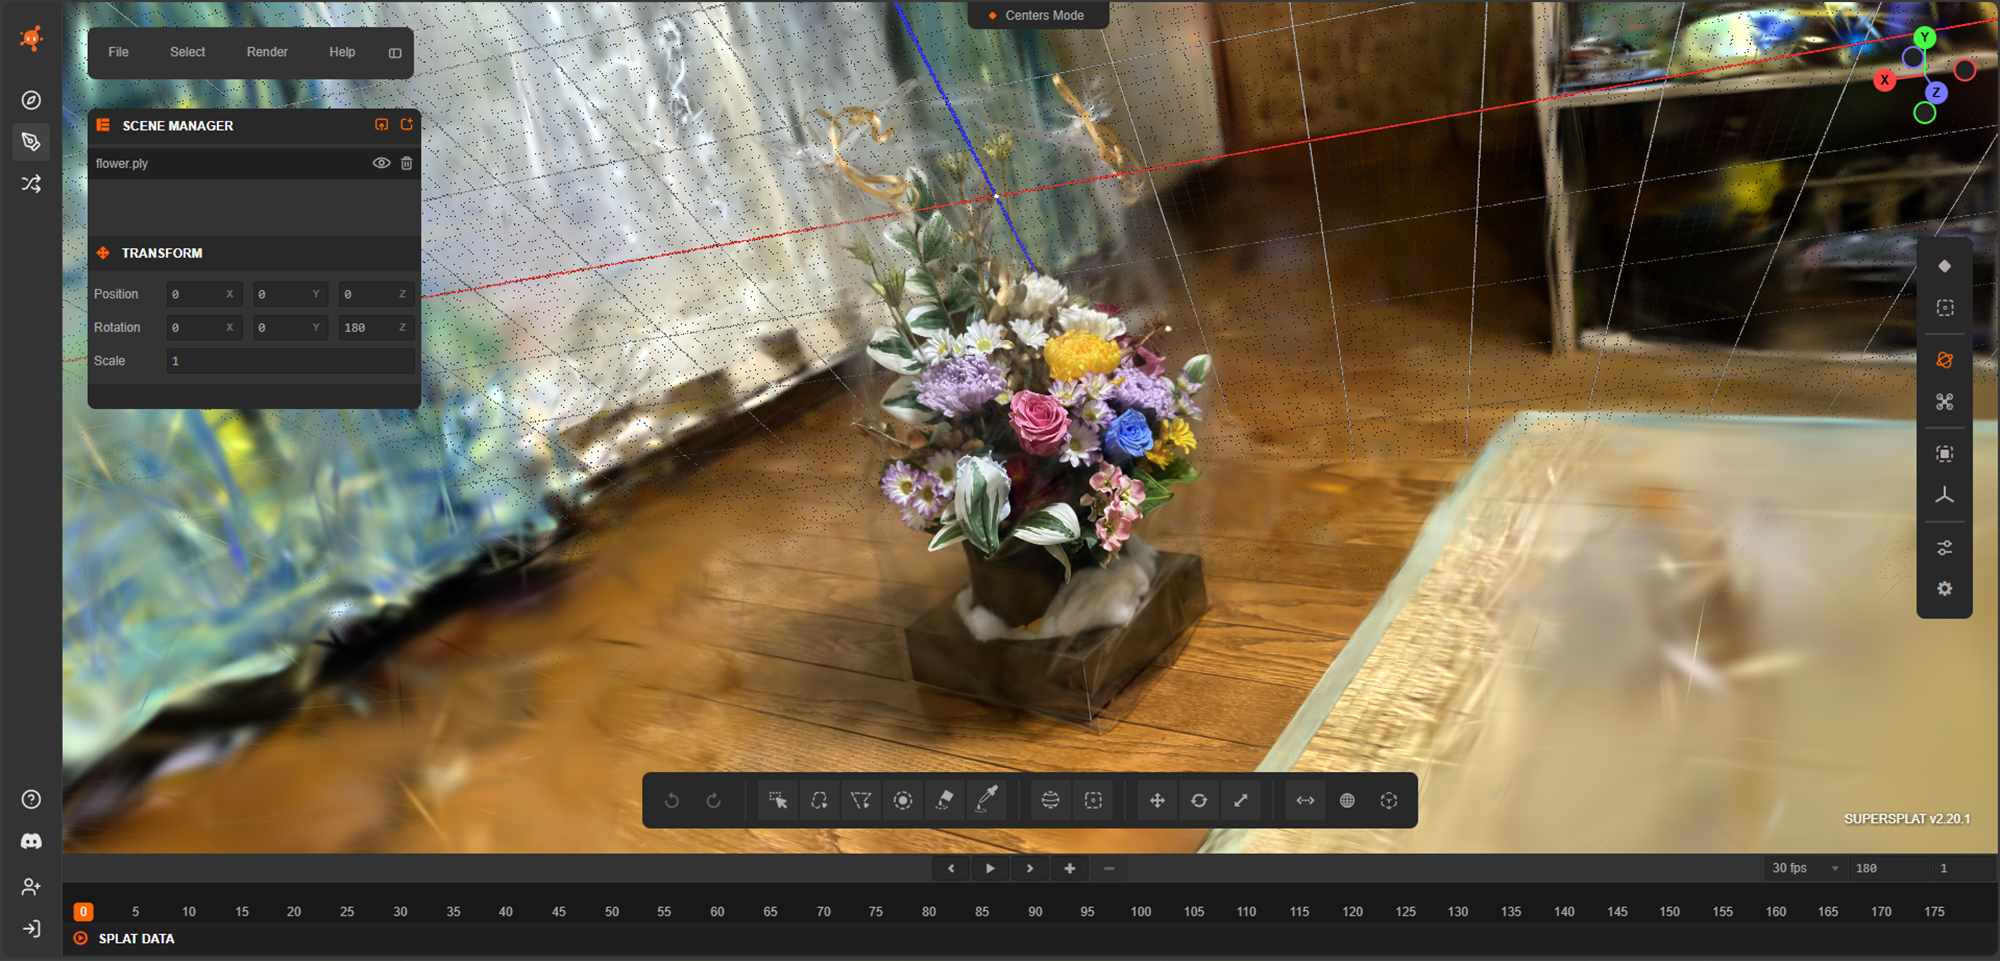Toggle visibility of flower.ply

[x=381, y=163]
